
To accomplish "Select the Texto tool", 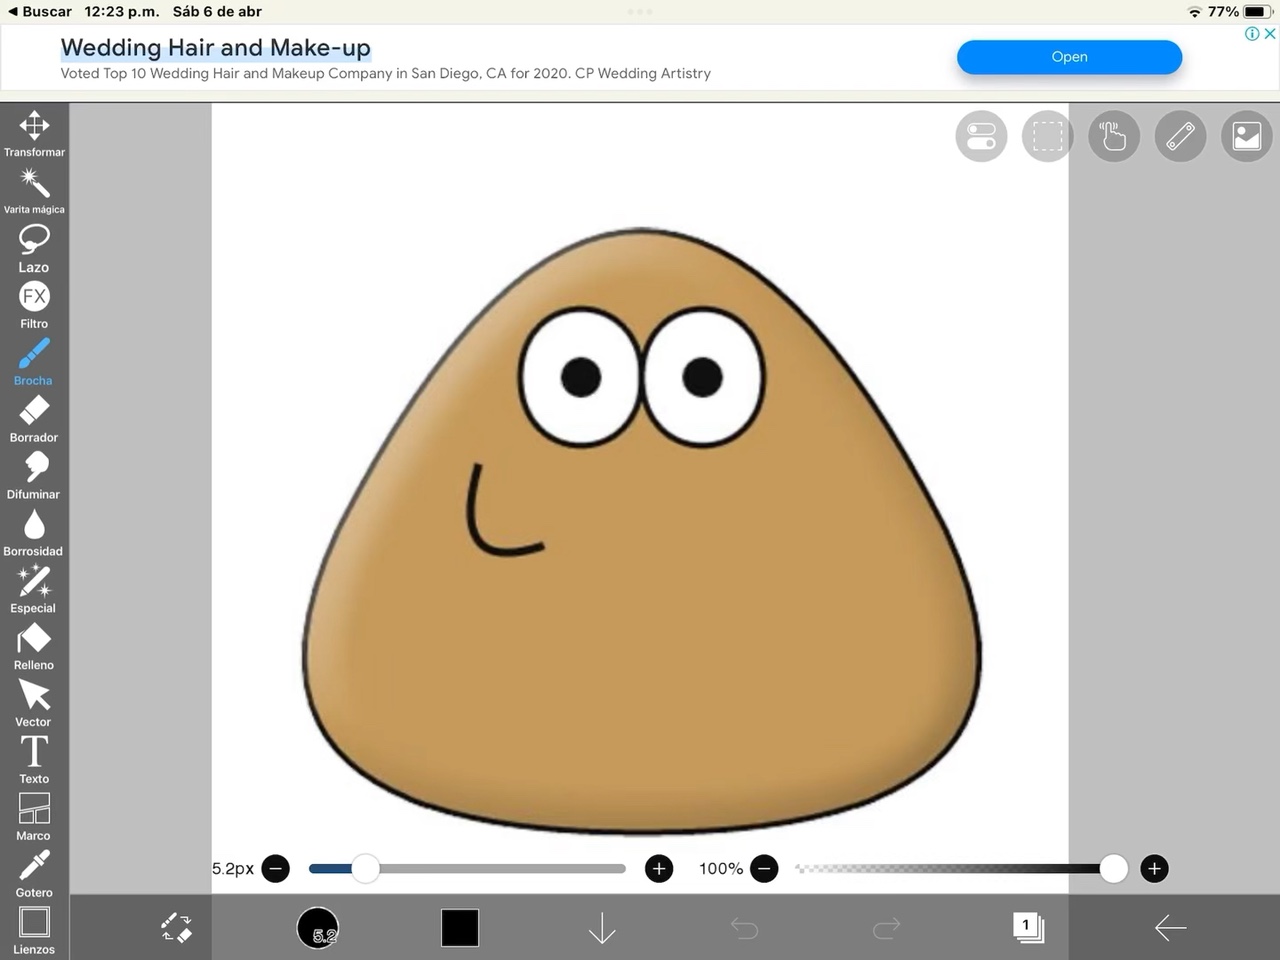I will (x=34, y=759).
